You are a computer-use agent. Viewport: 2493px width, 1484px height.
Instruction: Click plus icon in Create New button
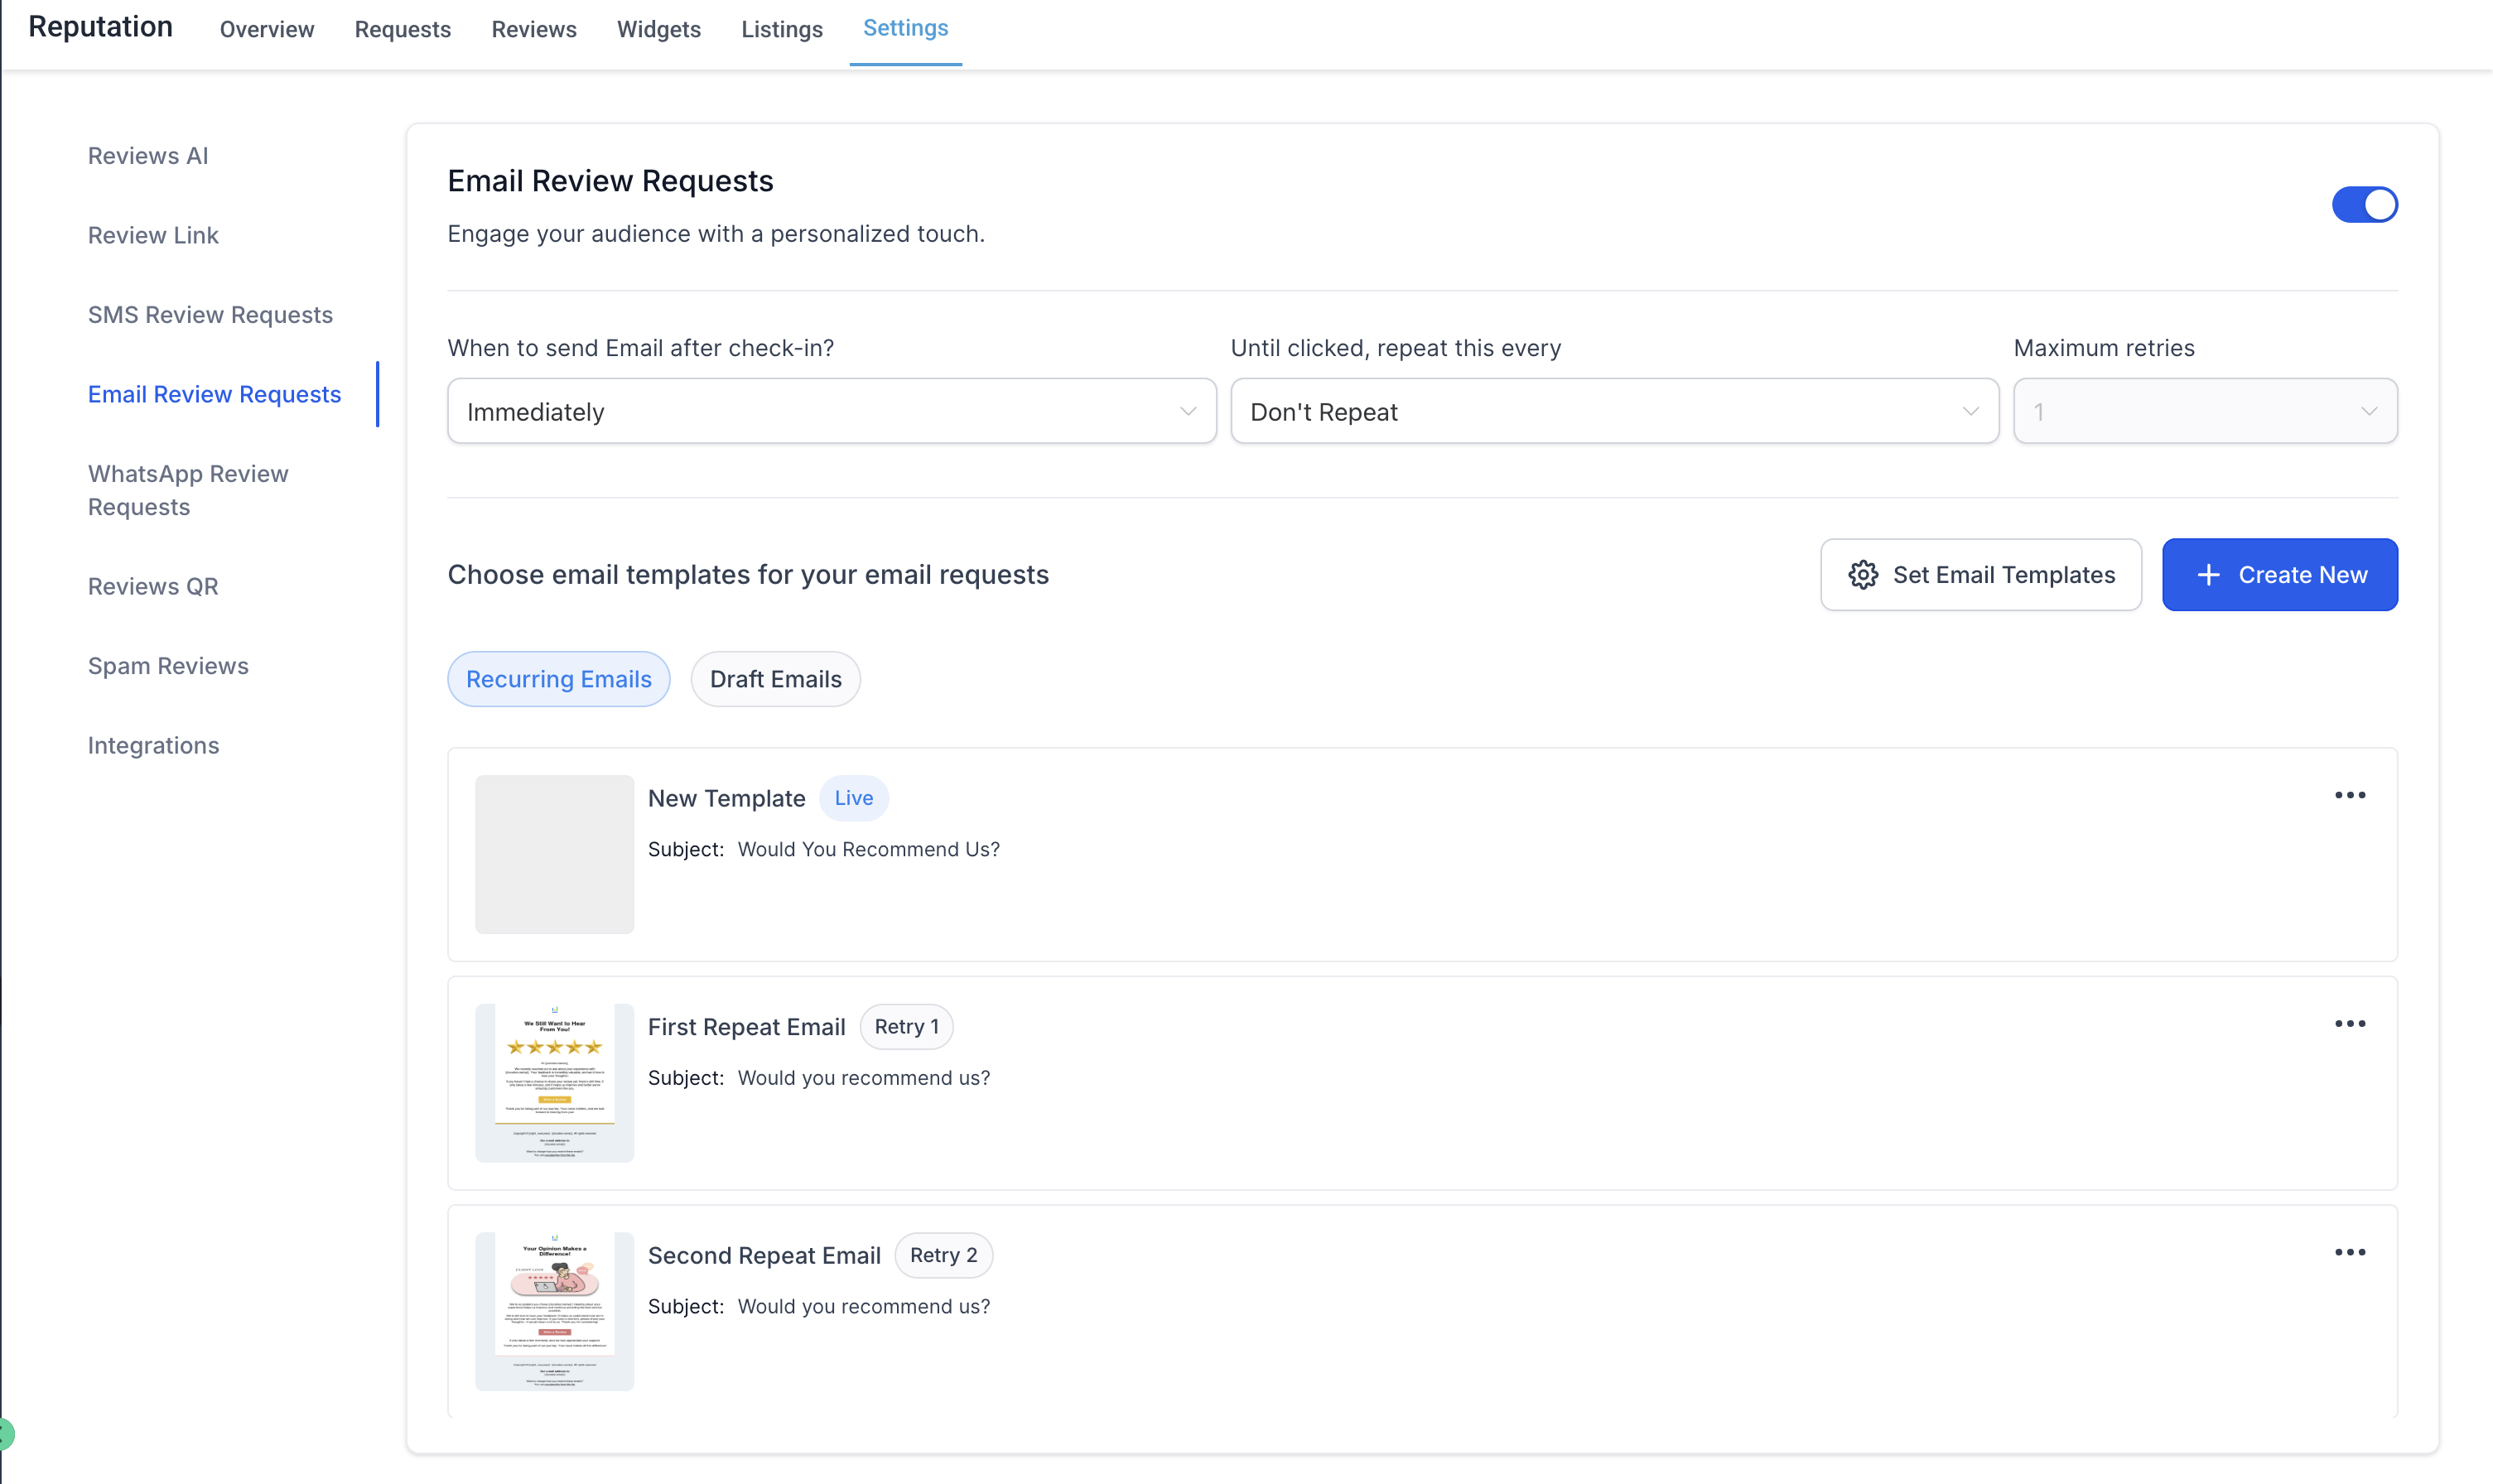[x=2208, y=575]
